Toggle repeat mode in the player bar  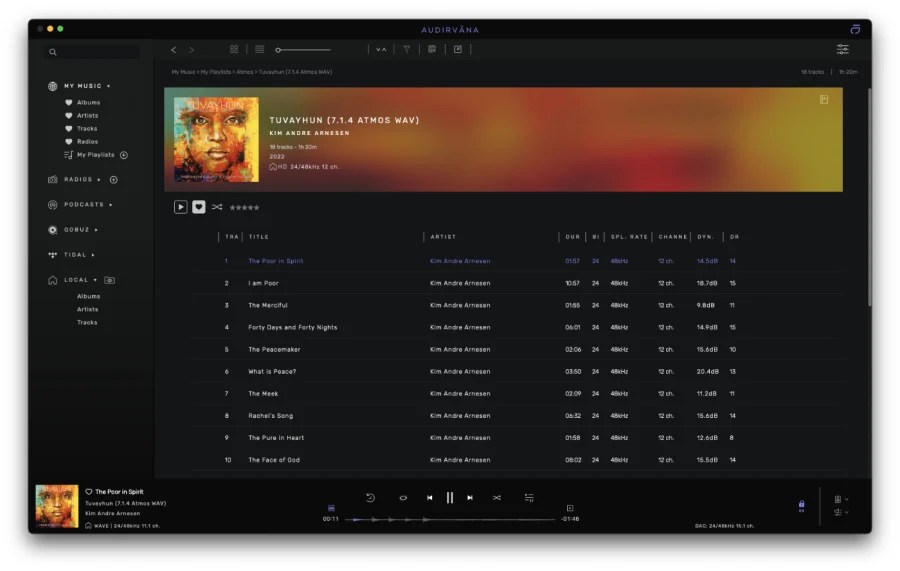403,497
